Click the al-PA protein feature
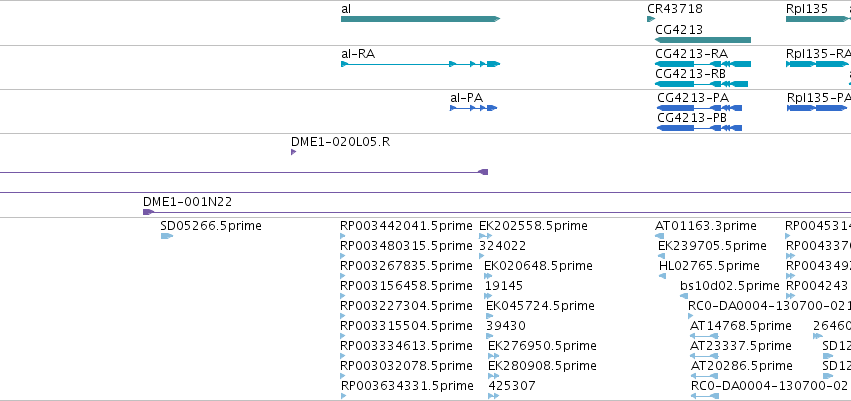851x401 pixels. tap(473, 108)
